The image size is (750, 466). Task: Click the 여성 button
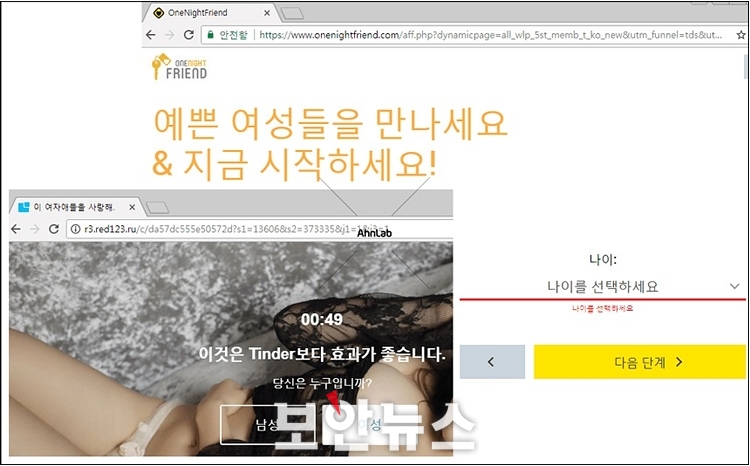pos(370,425)
